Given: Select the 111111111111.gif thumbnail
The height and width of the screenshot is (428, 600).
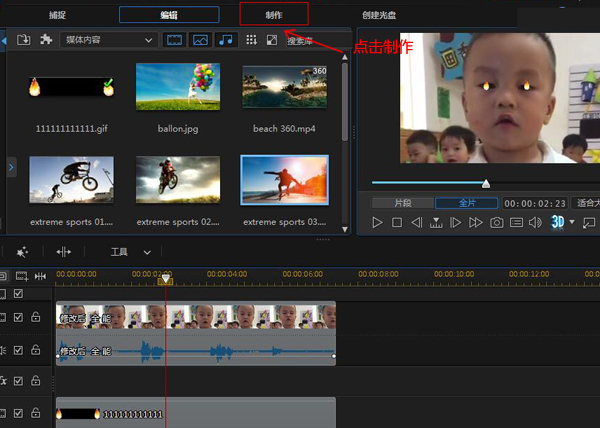Looking at the screenshot, I should (x=72, y=87).
